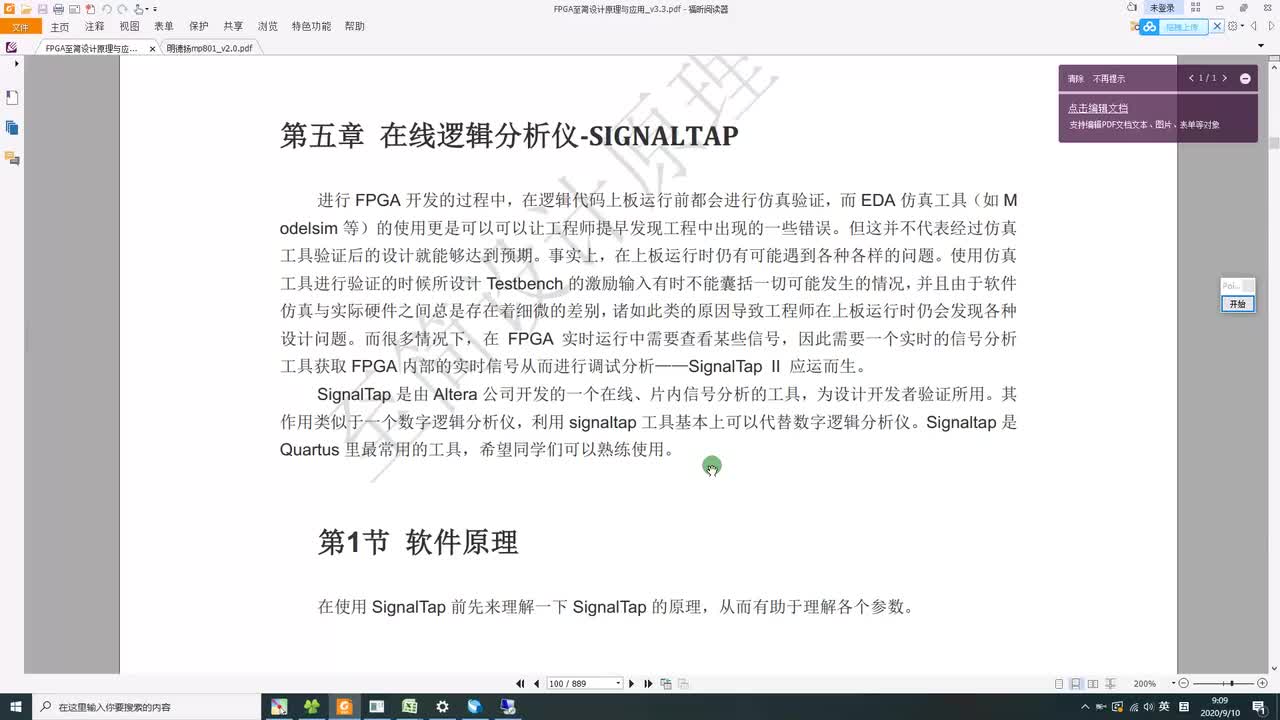Click the cloud upload button
Viewport: 1280px width, 720px height.
(x=1173, y=27)
